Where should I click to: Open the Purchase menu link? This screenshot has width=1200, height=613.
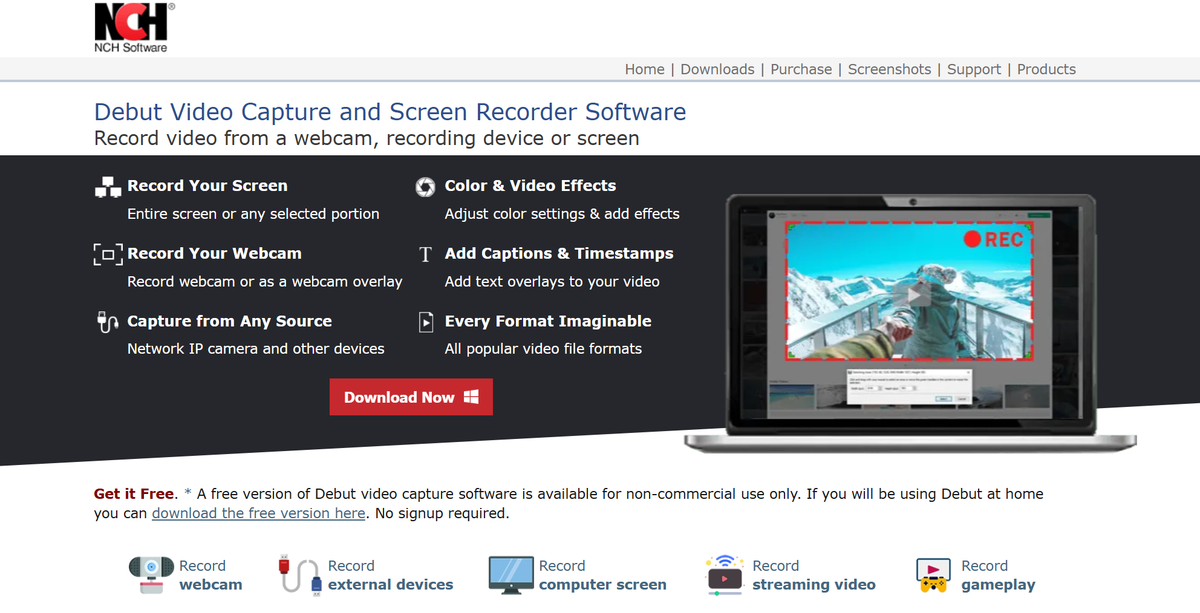[801, 69]
